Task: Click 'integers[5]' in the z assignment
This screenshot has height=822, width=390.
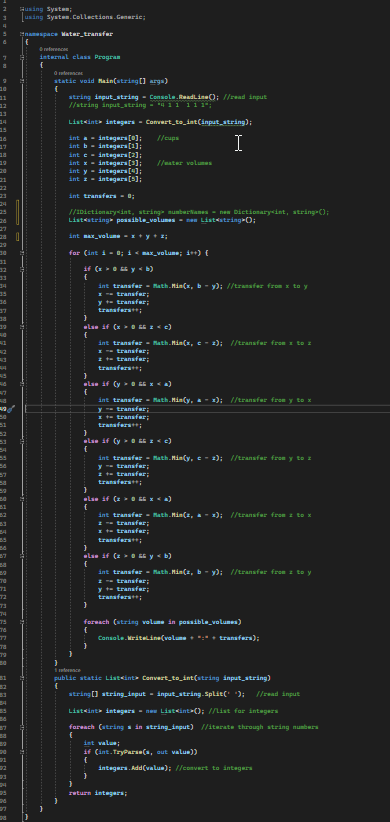Action: tap(120, 179)
